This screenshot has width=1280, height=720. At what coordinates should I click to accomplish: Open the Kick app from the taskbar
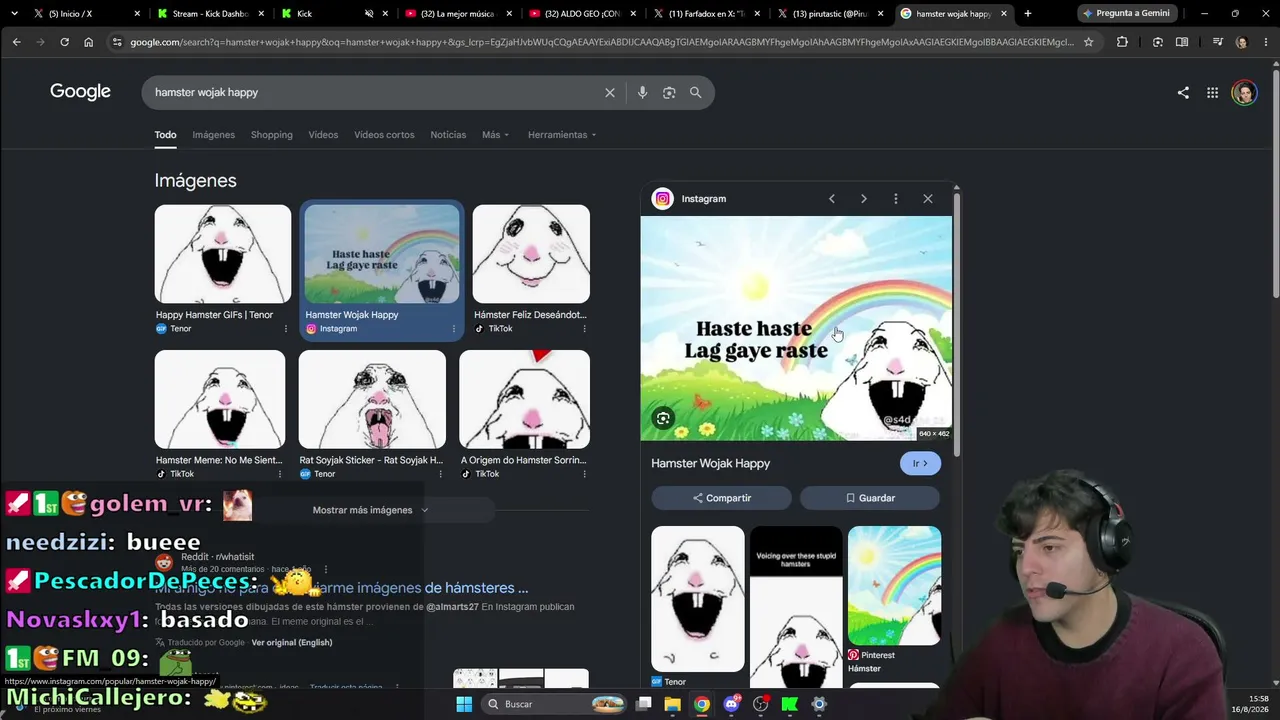point(789,704)
